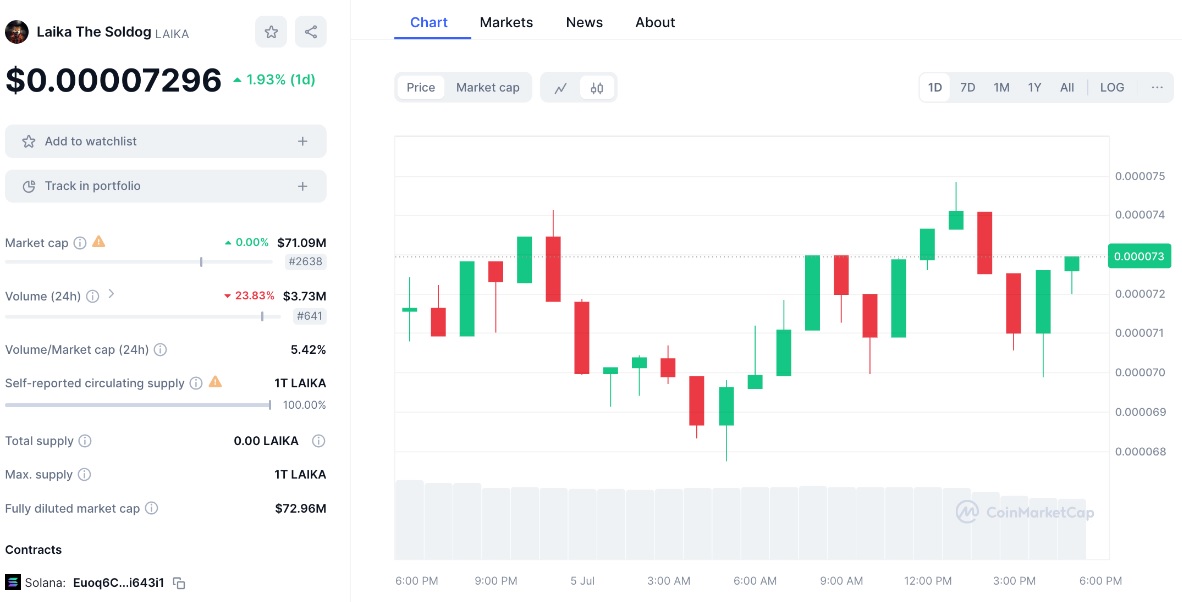The width and height of the screenshot is (1182, 602).
Task: Click the #2638 market cap rank badge
Action: (x=305, y=262)
